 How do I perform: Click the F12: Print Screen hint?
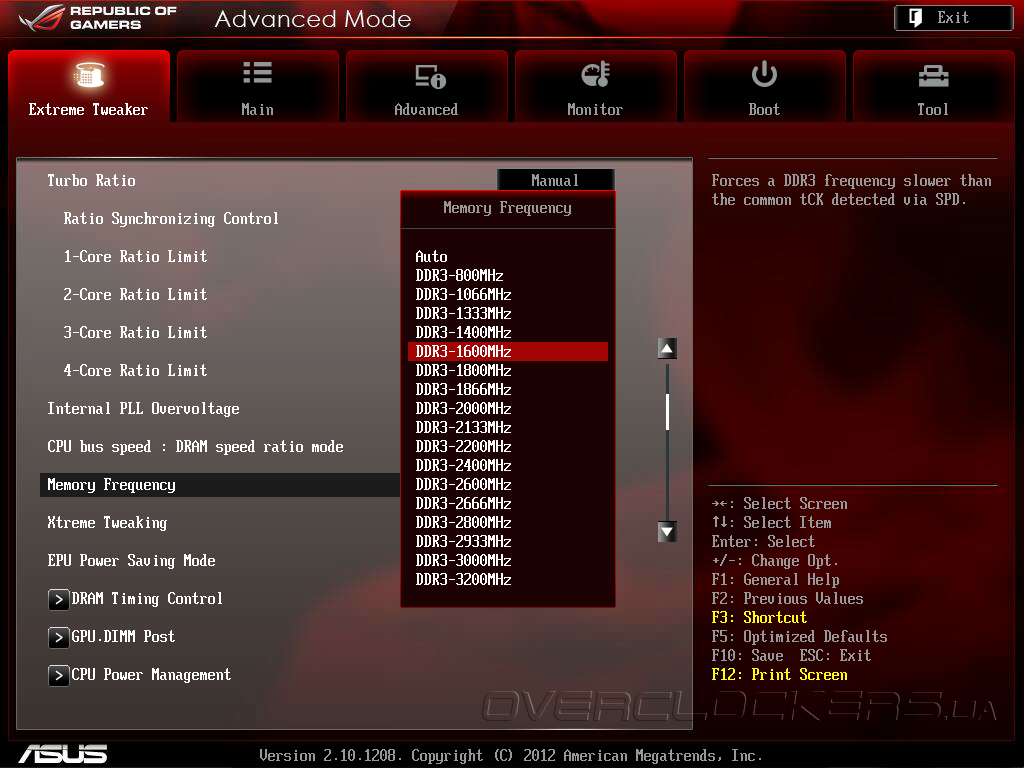click(x=780, y=675)
